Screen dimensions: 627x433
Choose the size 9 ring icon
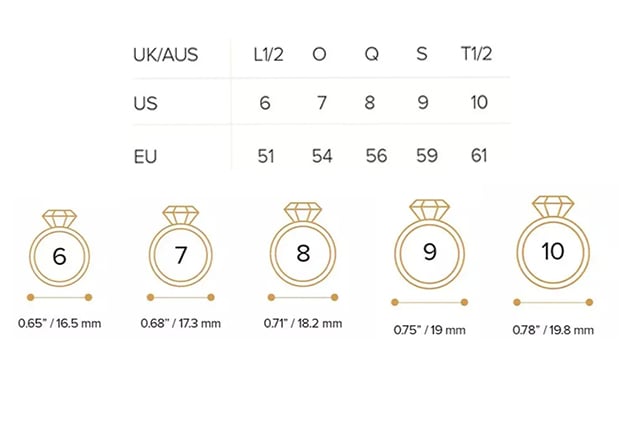click(430, 247)
